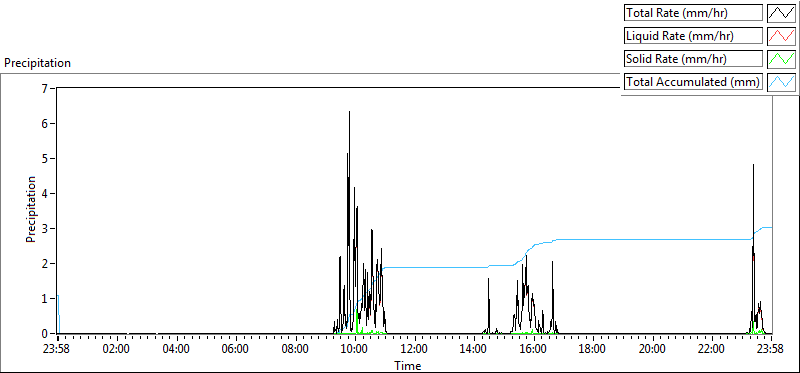
Task: Click the vertical Precipitation y-axis label
Action: pos(31,210)
